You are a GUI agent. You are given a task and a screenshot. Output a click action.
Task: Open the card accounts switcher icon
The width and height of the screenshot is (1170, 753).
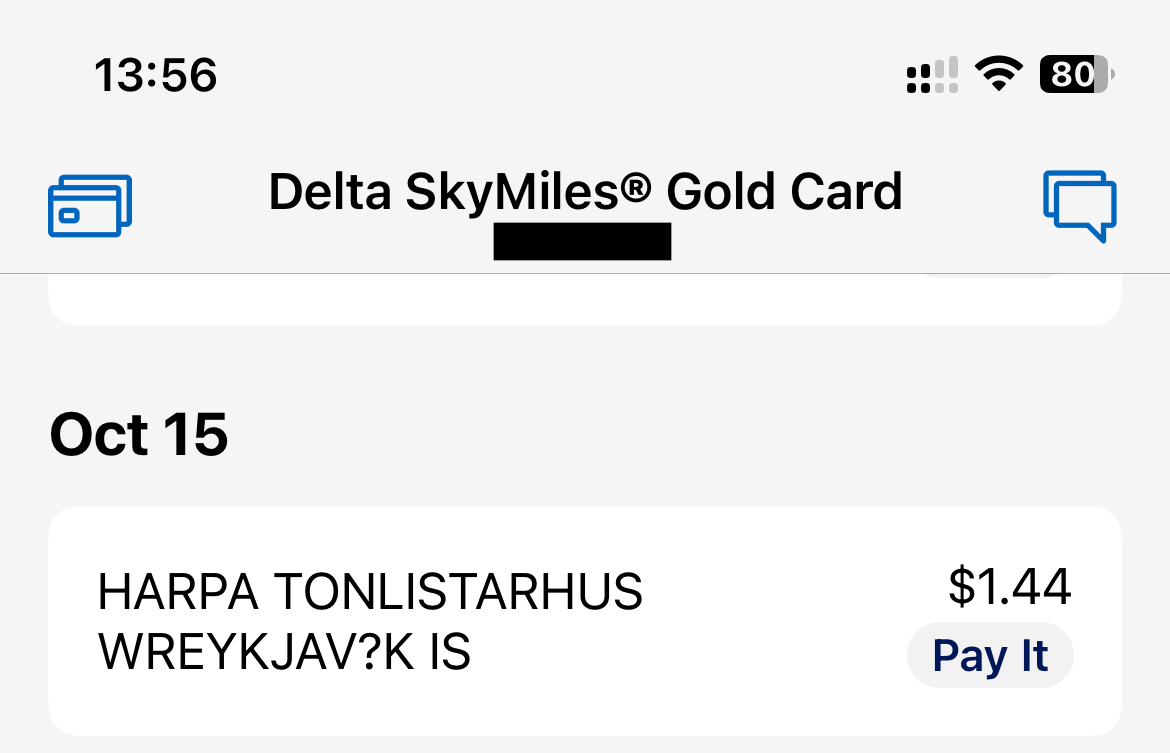click(90, 205)
